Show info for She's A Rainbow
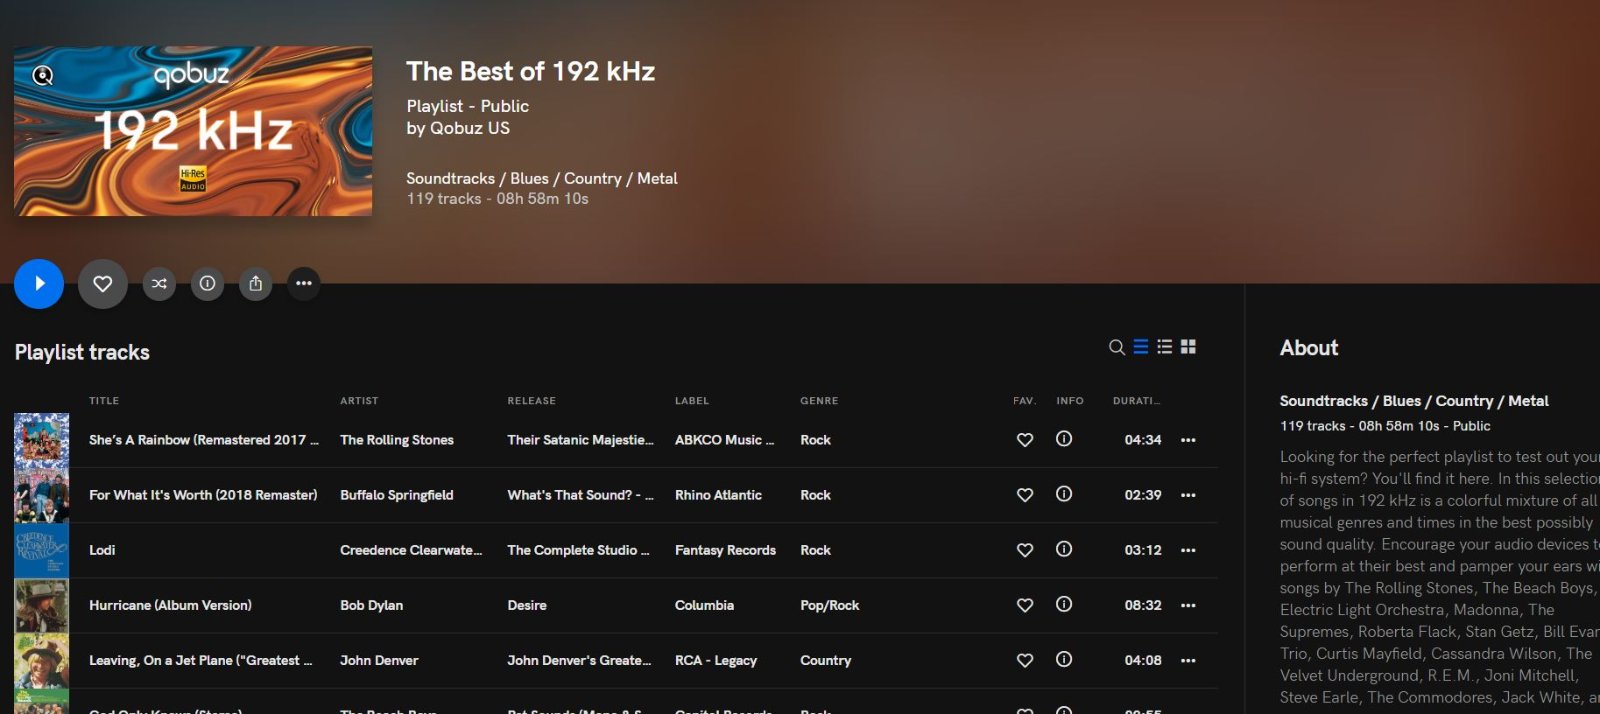Image resolution: width=1600 pixels, height=714 pixels. pyautogui.click(x=1064, y=439)
